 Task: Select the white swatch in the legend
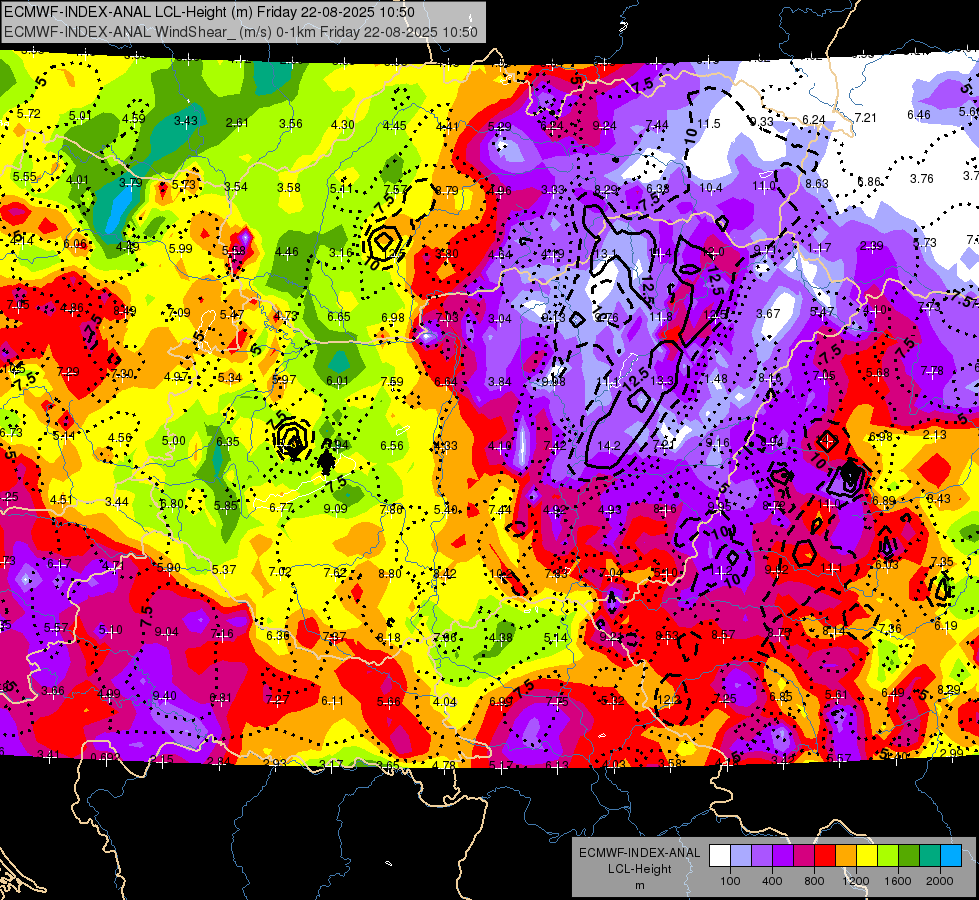coord(720,856)
